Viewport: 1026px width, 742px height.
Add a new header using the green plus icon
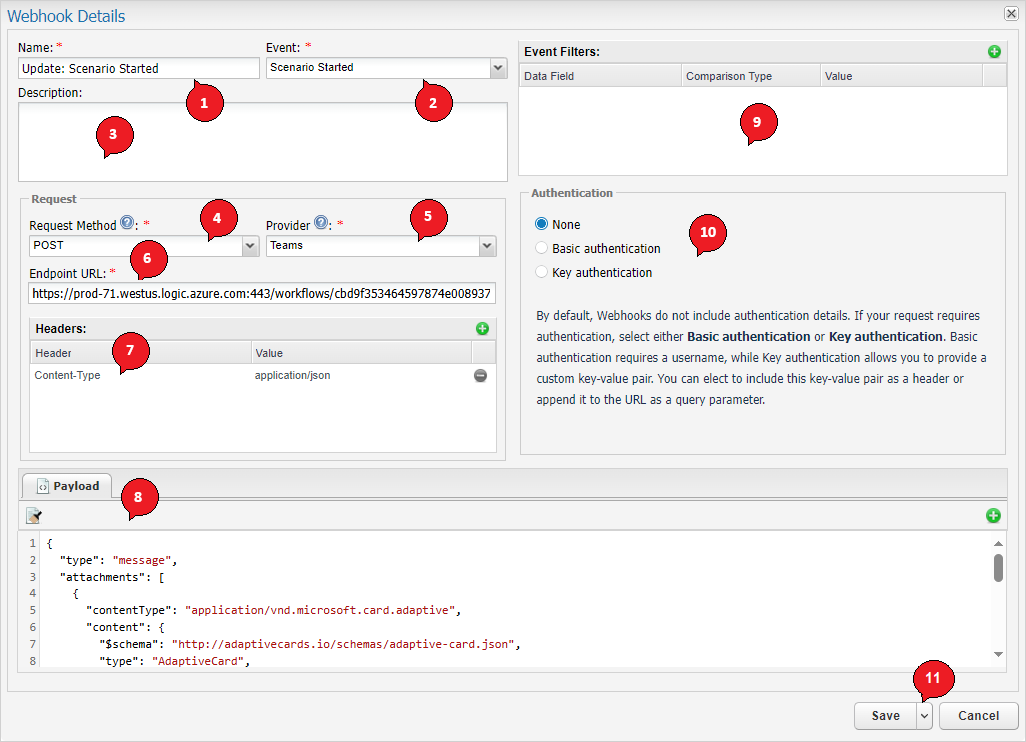[483, 328]
